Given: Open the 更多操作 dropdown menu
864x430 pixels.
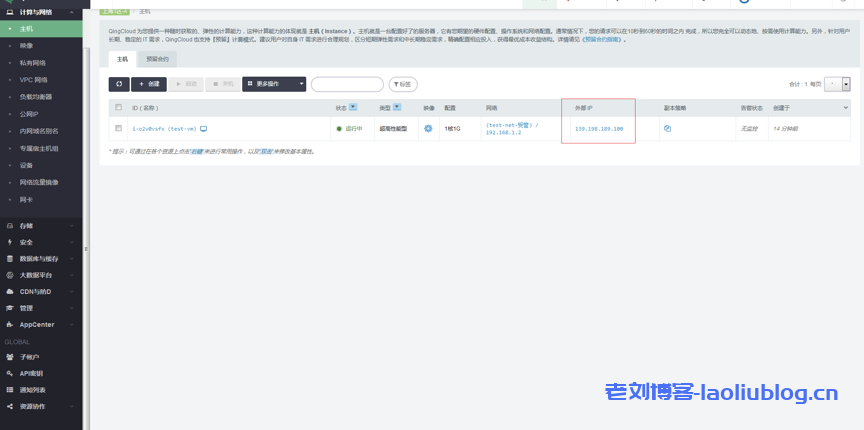Looking at the screenshot, I should tap(274, 85).
